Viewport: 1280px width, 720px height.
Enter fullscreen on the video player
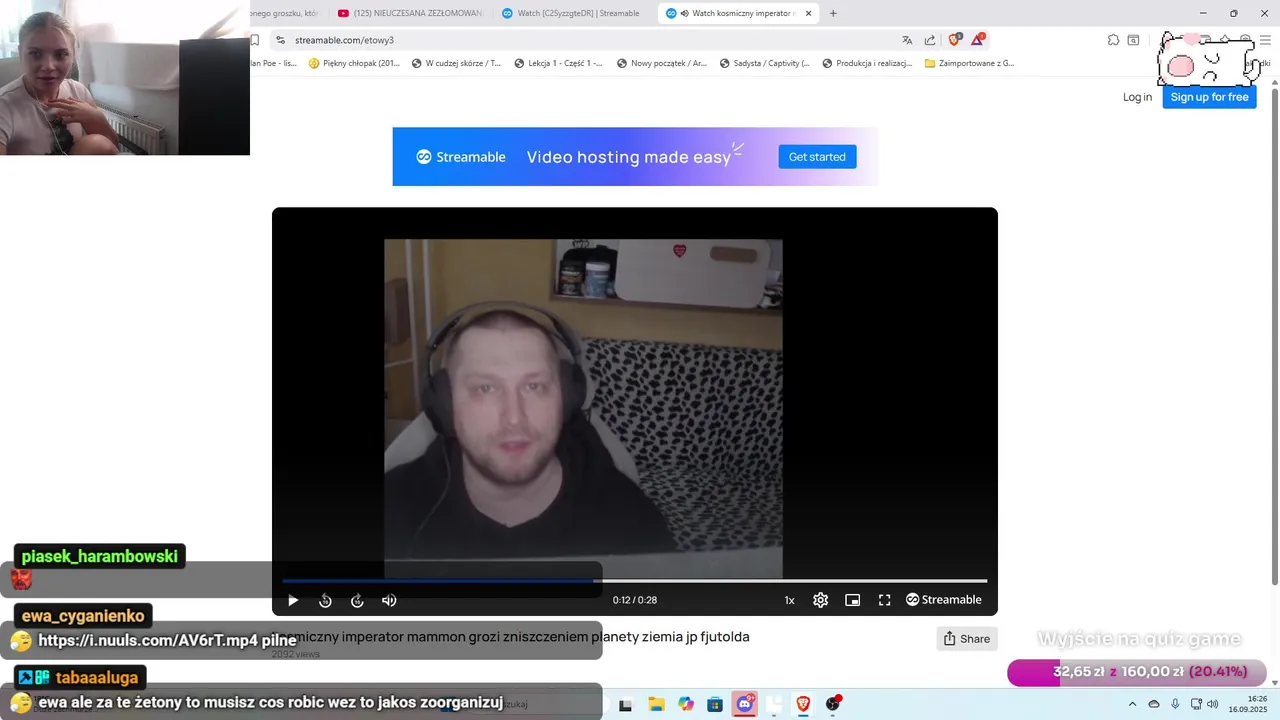pos(884,600)
